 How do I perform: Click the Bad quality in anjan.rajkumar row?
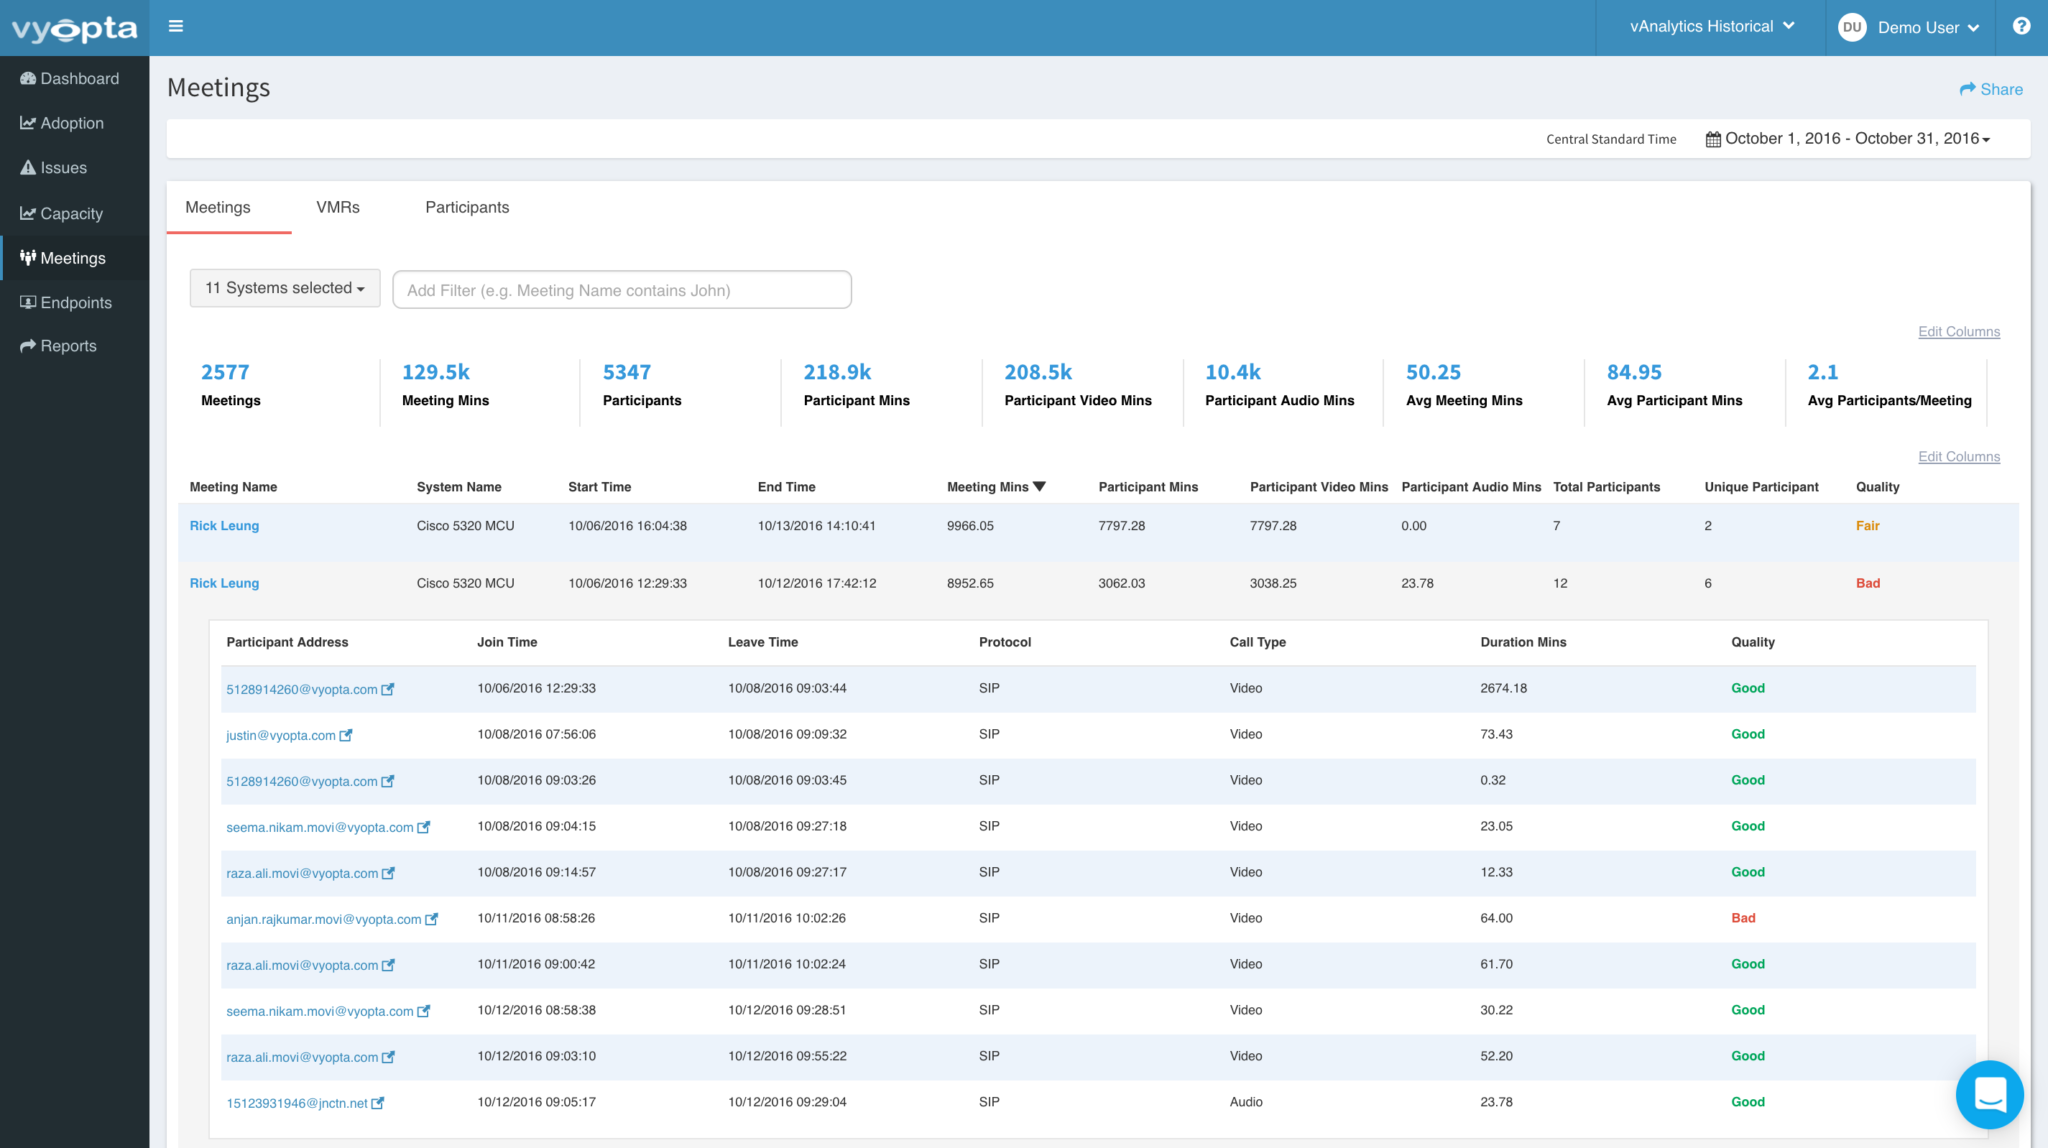(1743, 918)
